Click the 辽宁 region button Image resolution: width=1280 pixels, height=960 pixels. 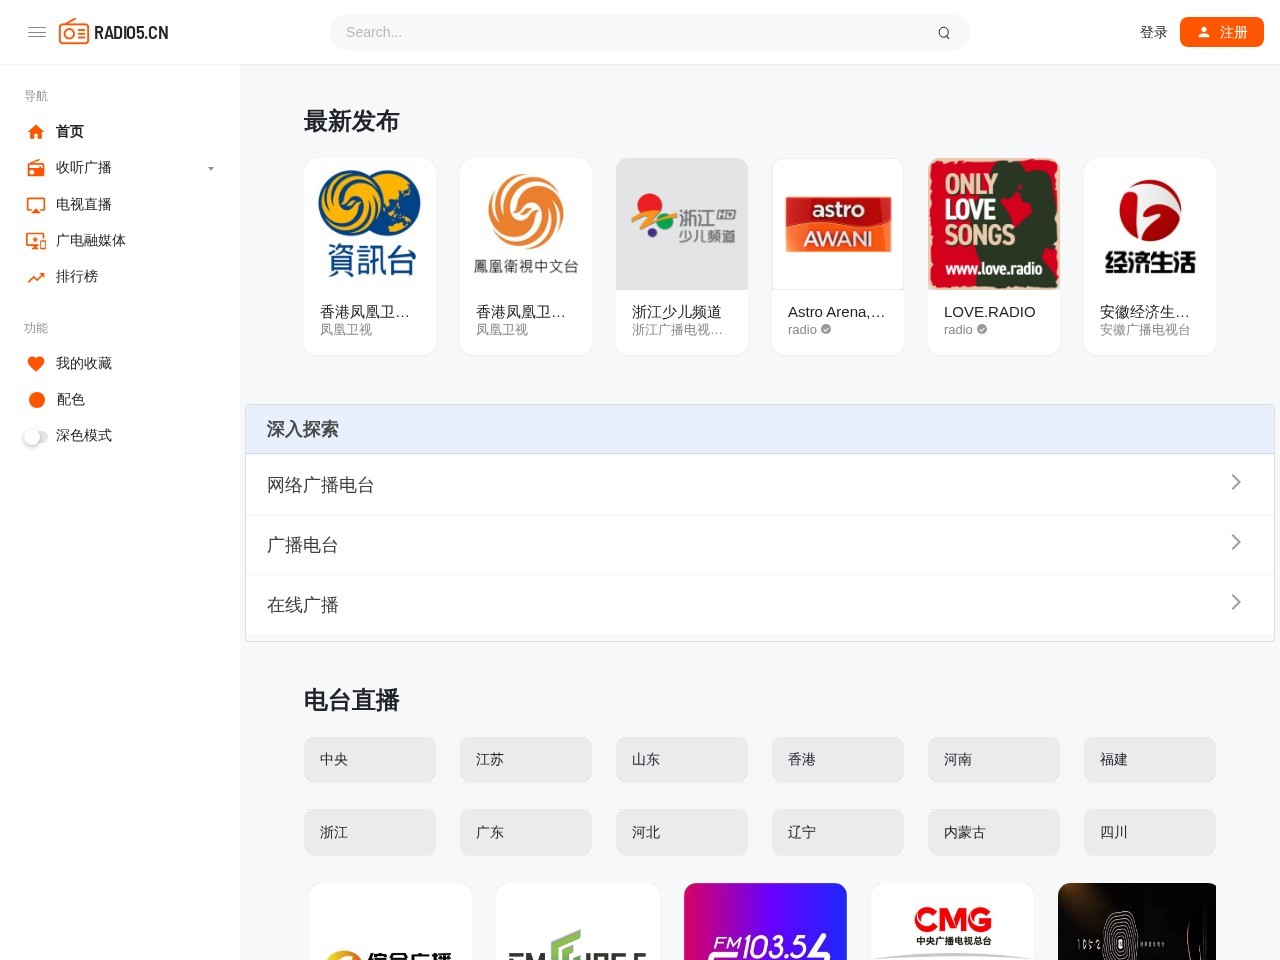coord(838,832)
